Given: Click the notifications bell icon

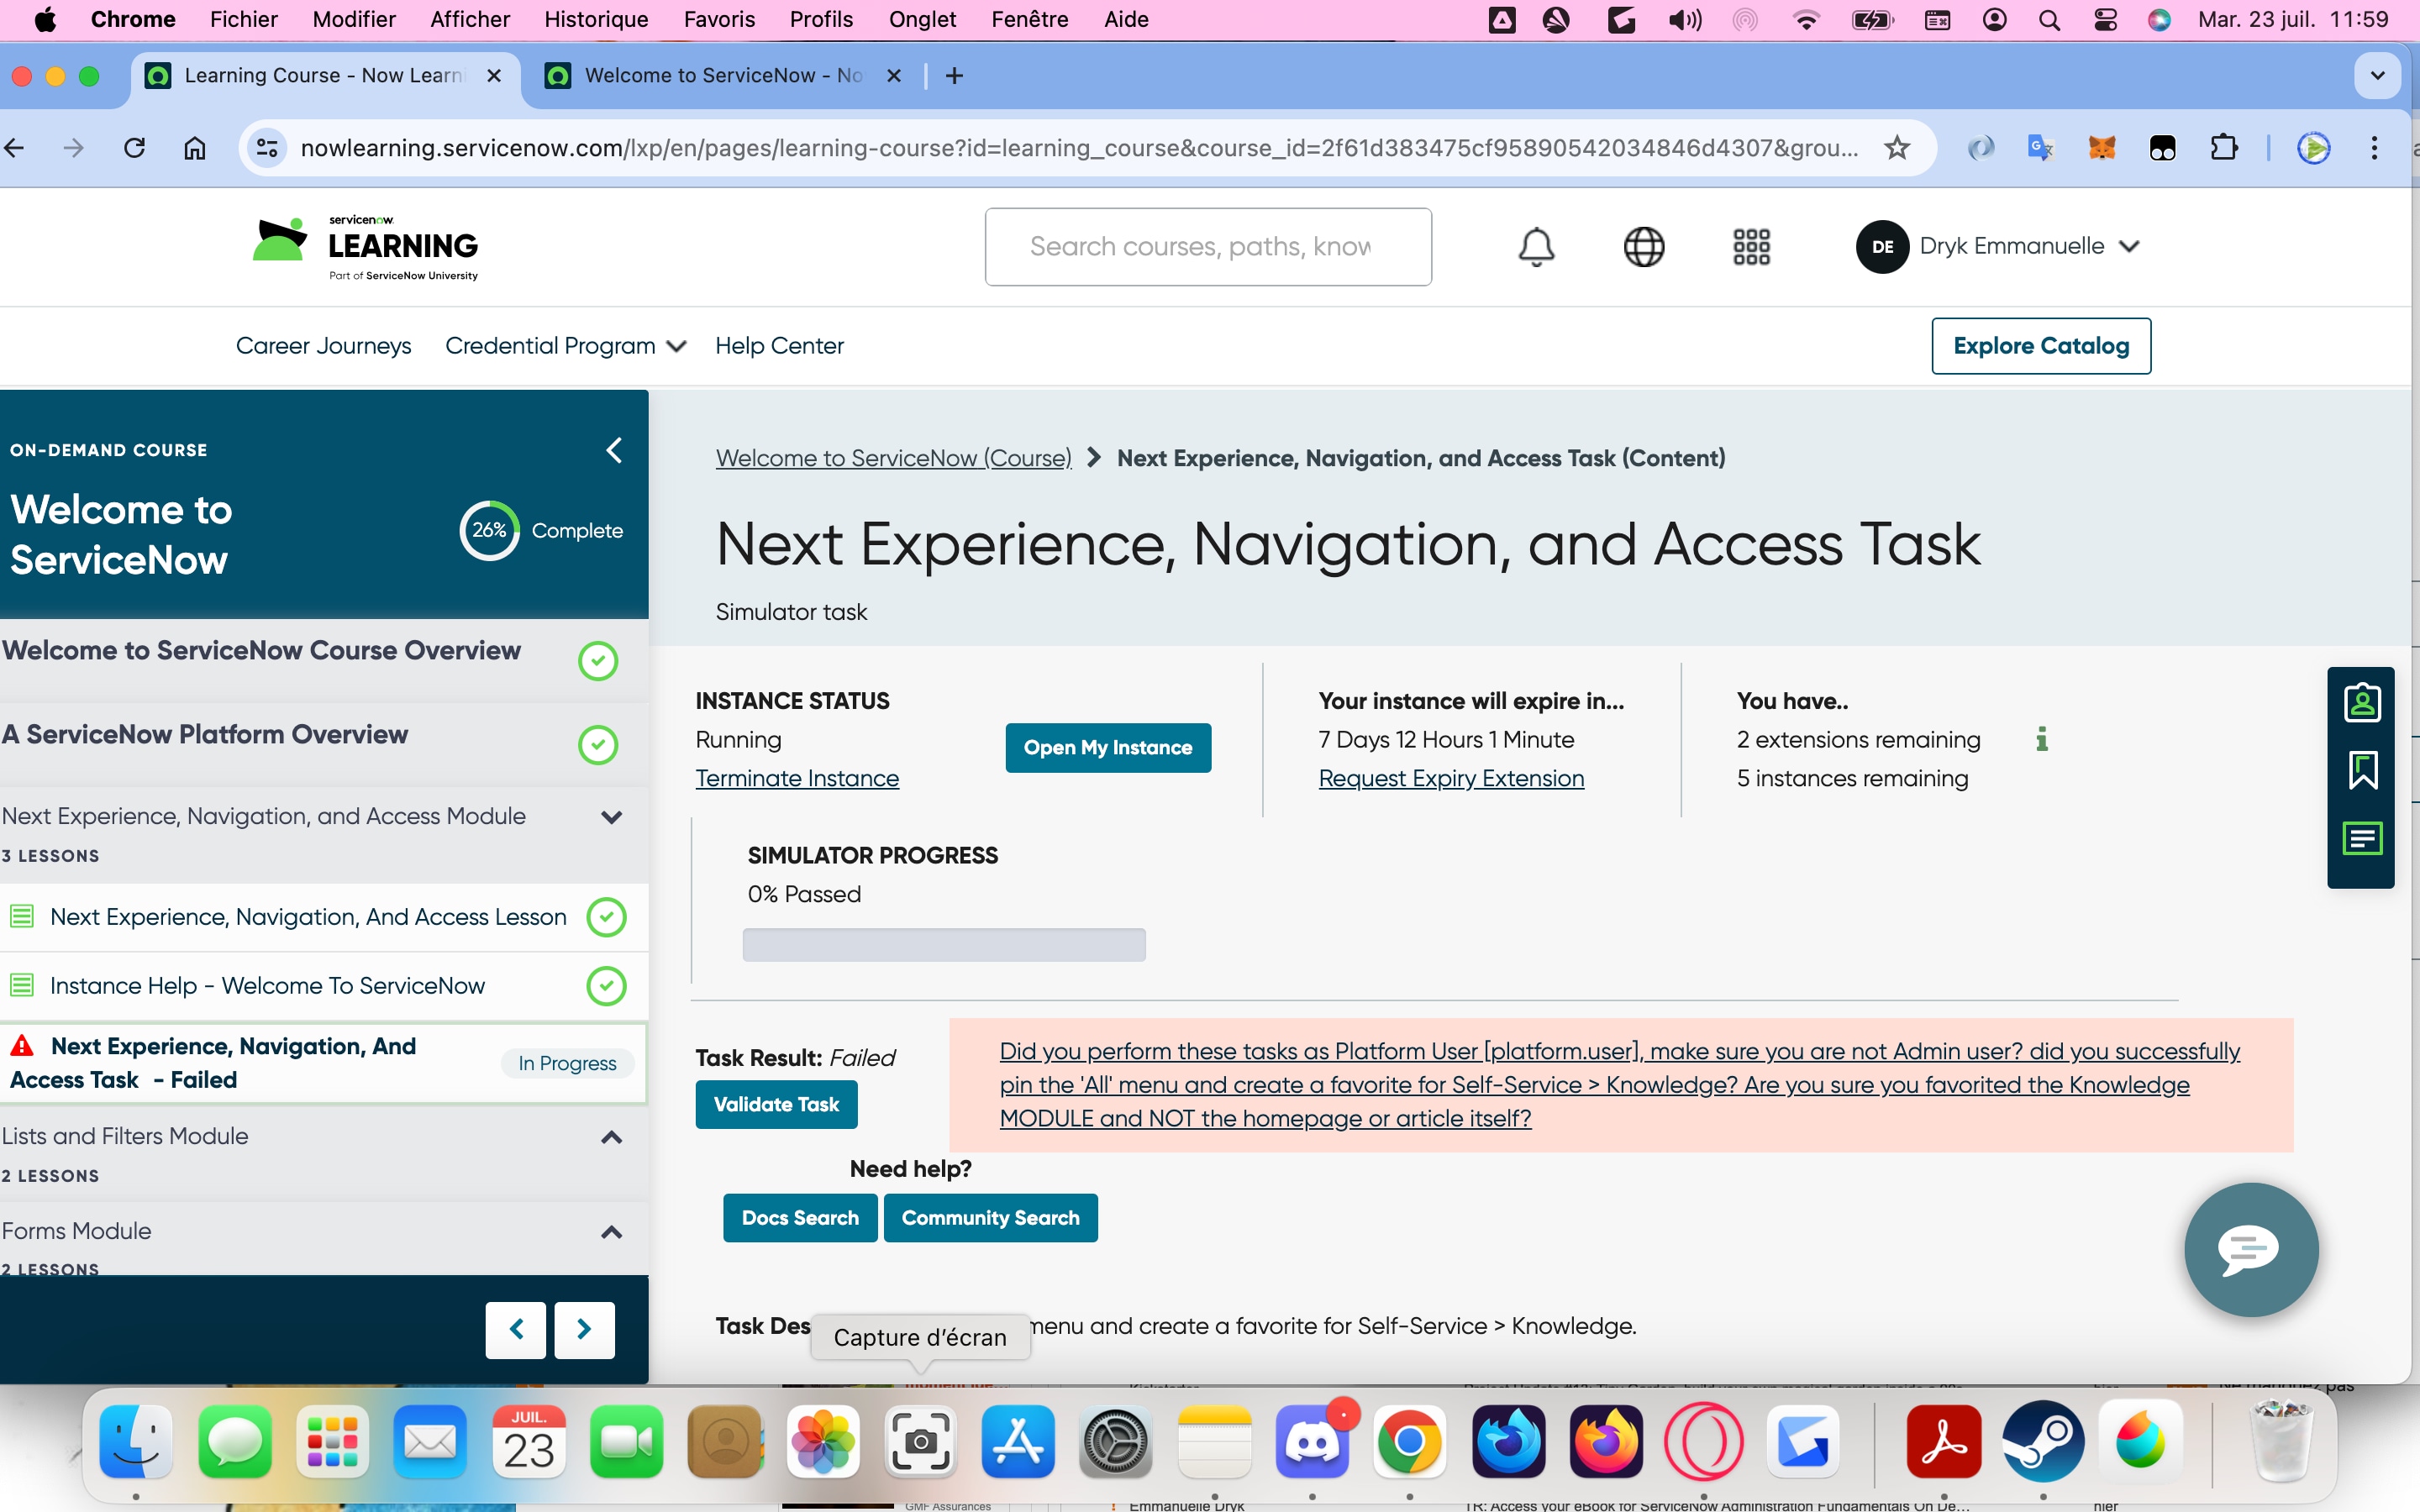Looking at the screenshot, I should (x=1536, y=246).
